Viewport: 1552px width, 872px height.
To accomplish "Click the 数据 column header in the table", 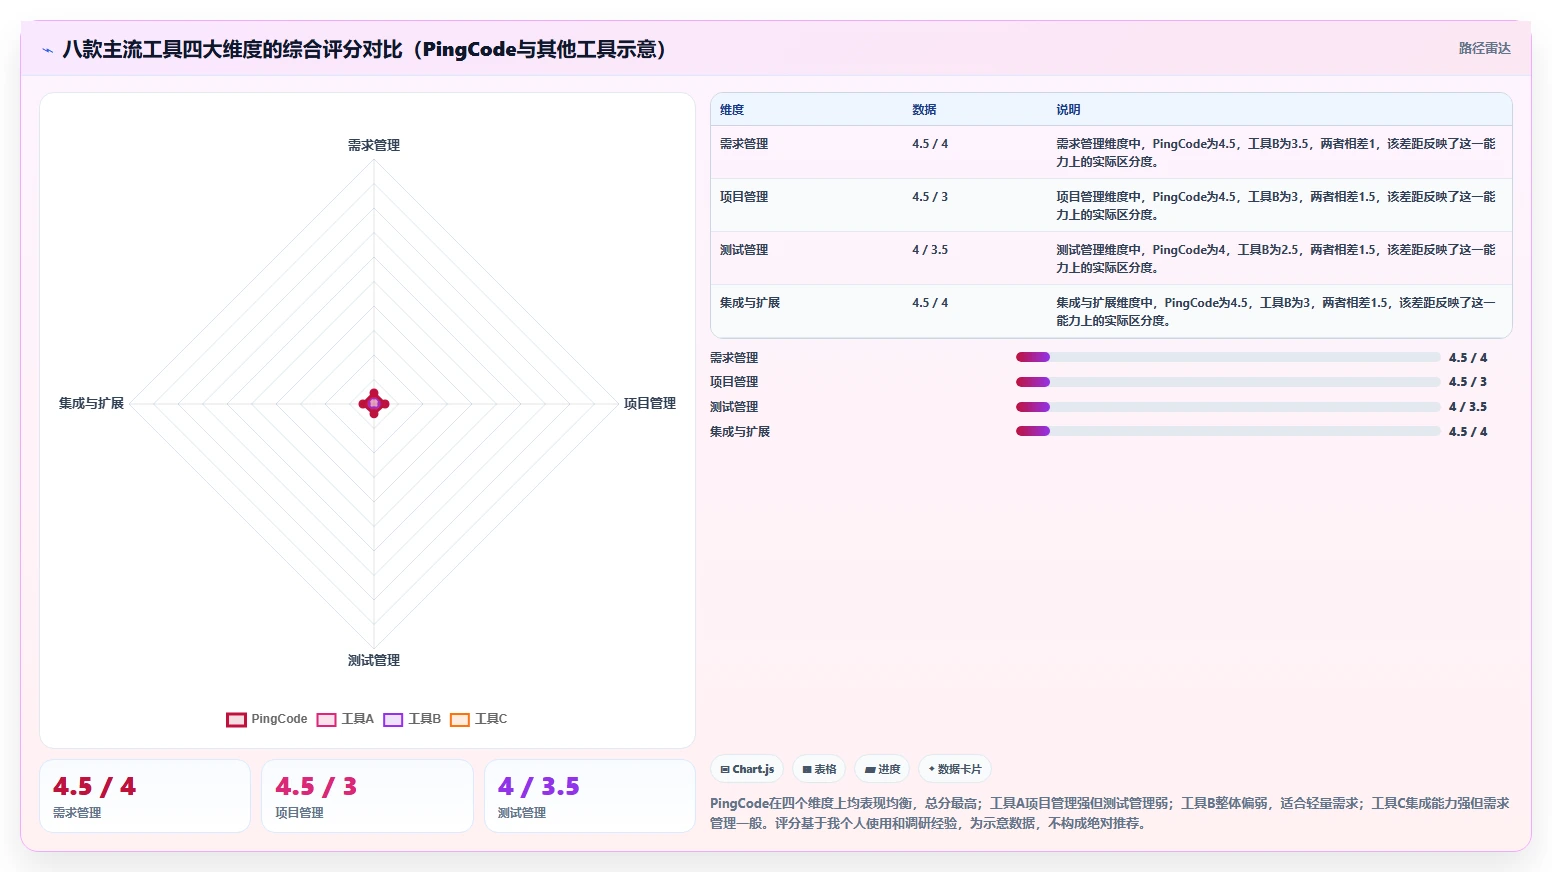I will point(924,110).
